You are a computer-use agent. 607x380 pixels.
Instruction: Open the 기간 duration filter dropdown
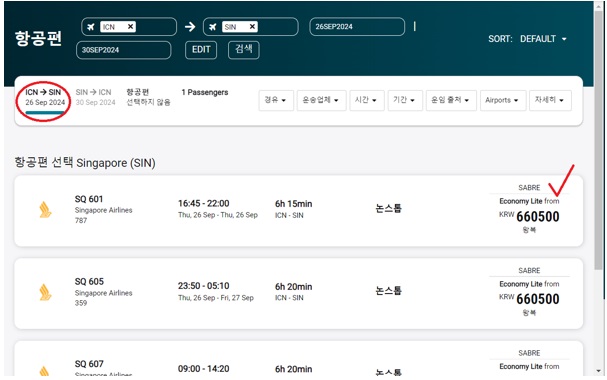click(x=405, y=100)
